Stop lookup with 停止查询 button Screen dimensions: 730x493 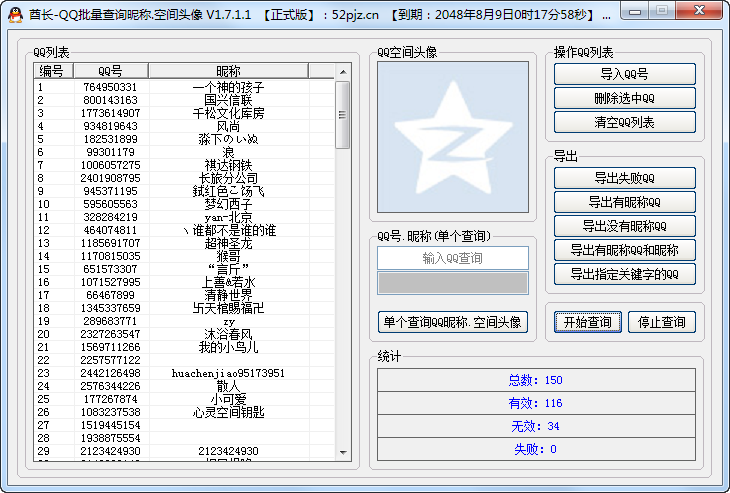661,322
